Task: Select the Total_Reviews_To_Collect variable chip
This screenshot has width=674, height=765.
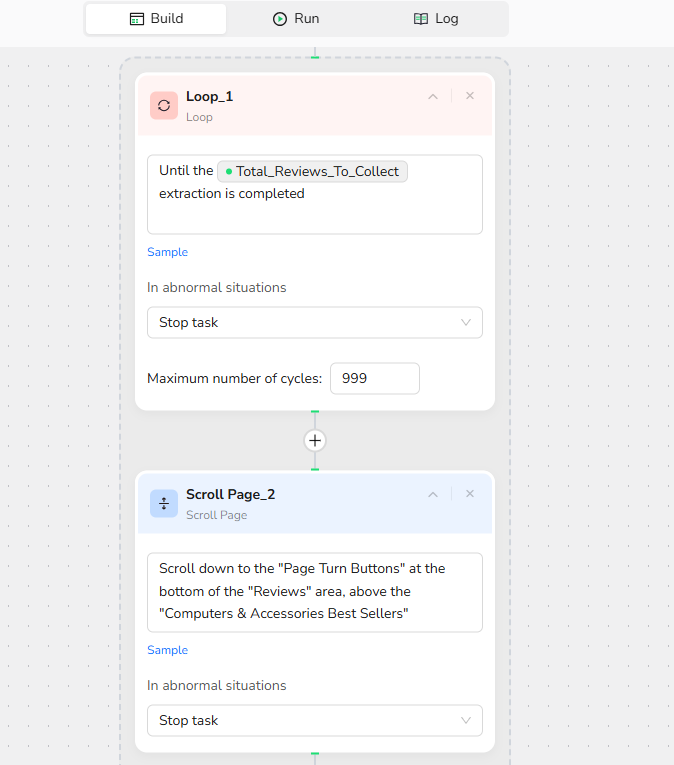Action: 312,171
